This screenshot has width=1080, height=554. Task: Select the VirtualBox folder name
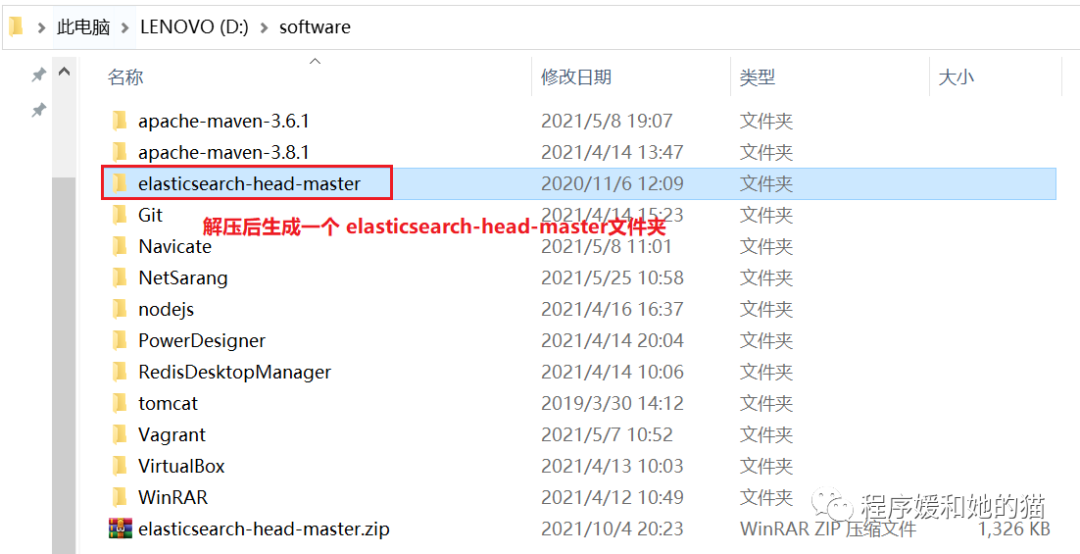[182, 466]
